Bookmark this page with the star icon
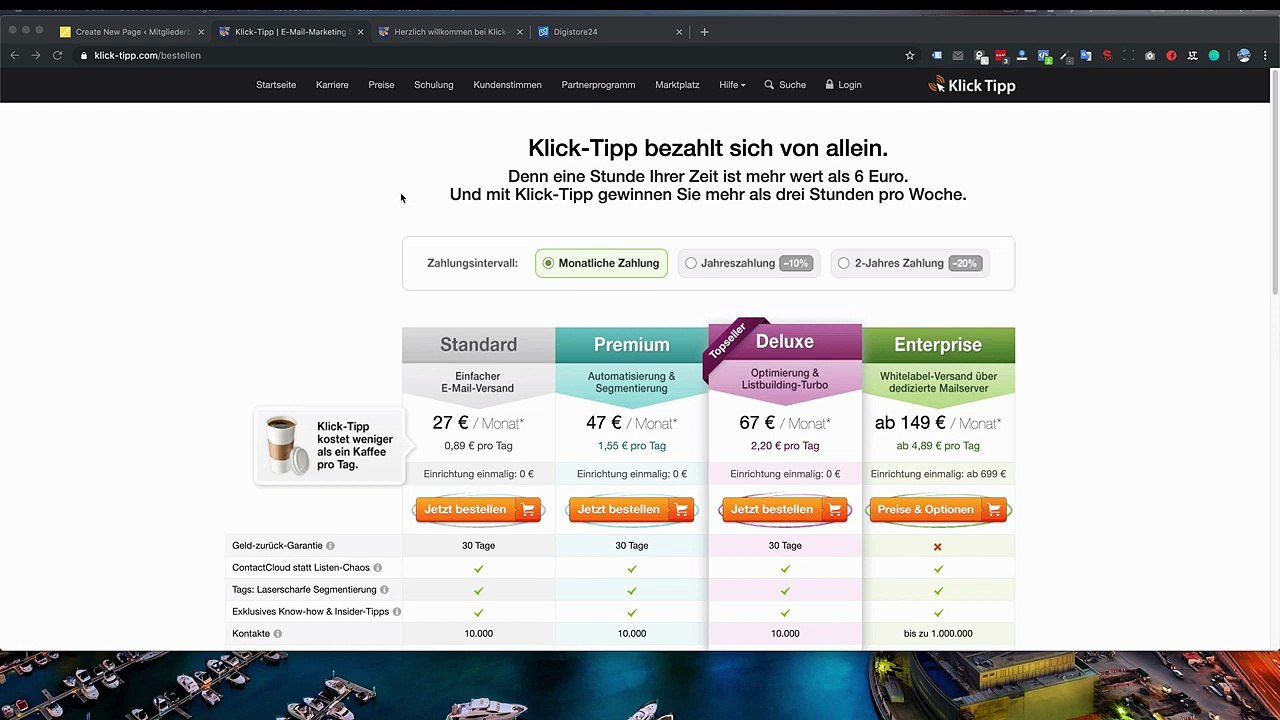 pyautogui.click(x=910, y=56)
